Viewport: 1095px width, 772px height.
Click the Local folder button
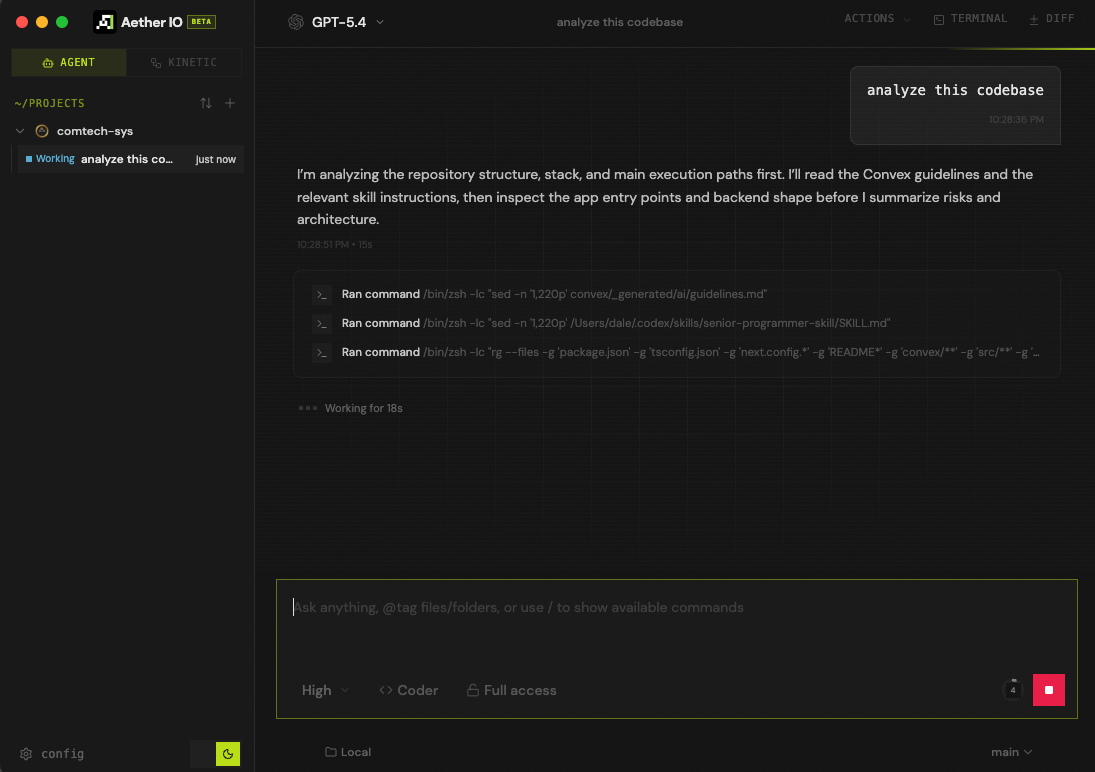[348, 752]
